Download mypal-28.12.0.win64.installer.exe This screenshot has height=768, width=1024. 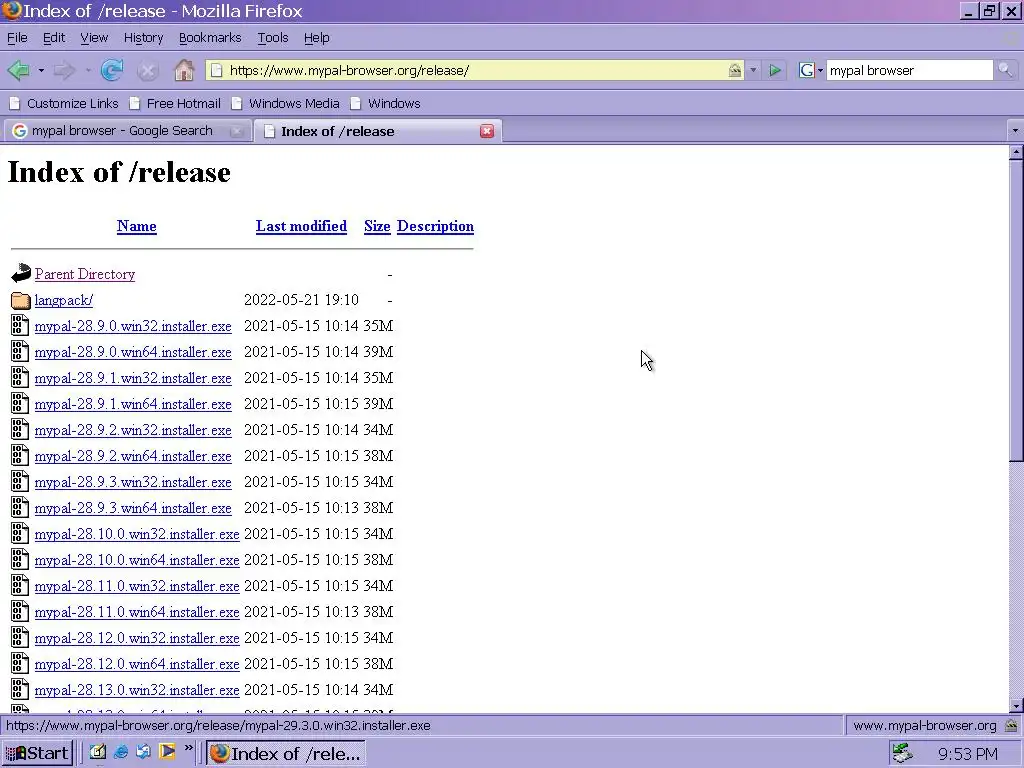pos(136,664)
